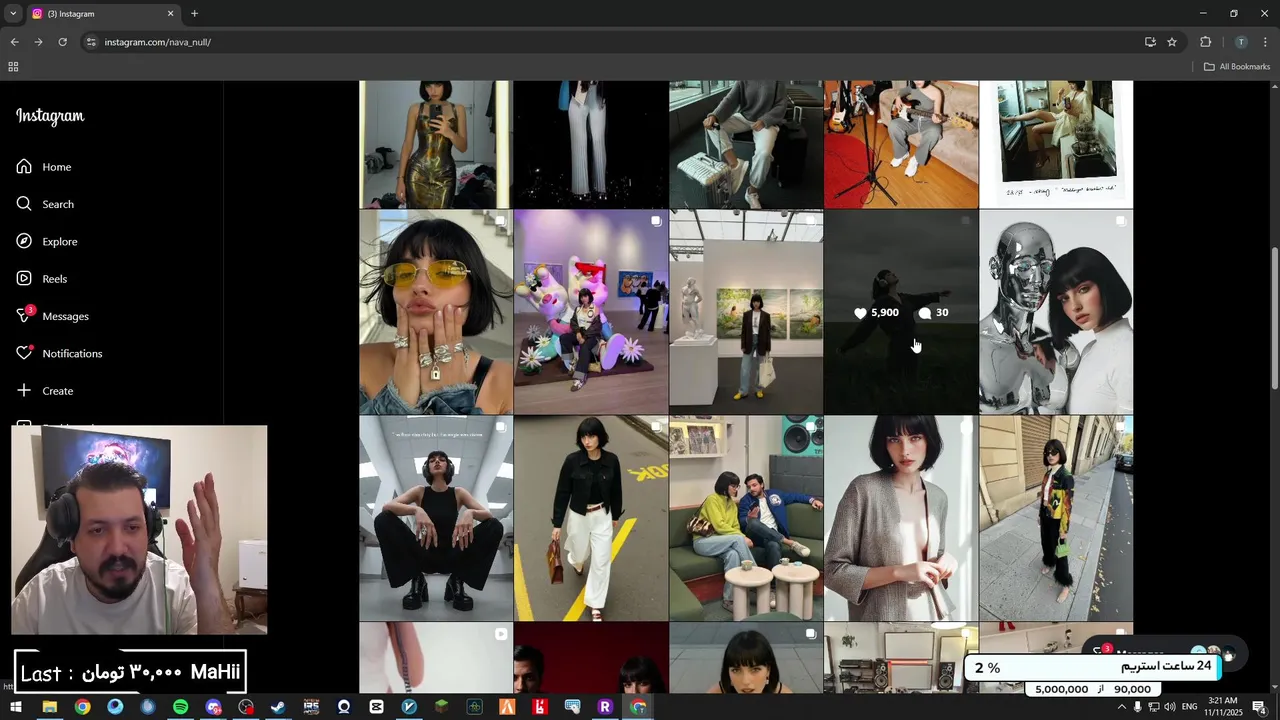1280x720 pixels.
Task: Select the (3) Instagram tab
Action: 102,14
